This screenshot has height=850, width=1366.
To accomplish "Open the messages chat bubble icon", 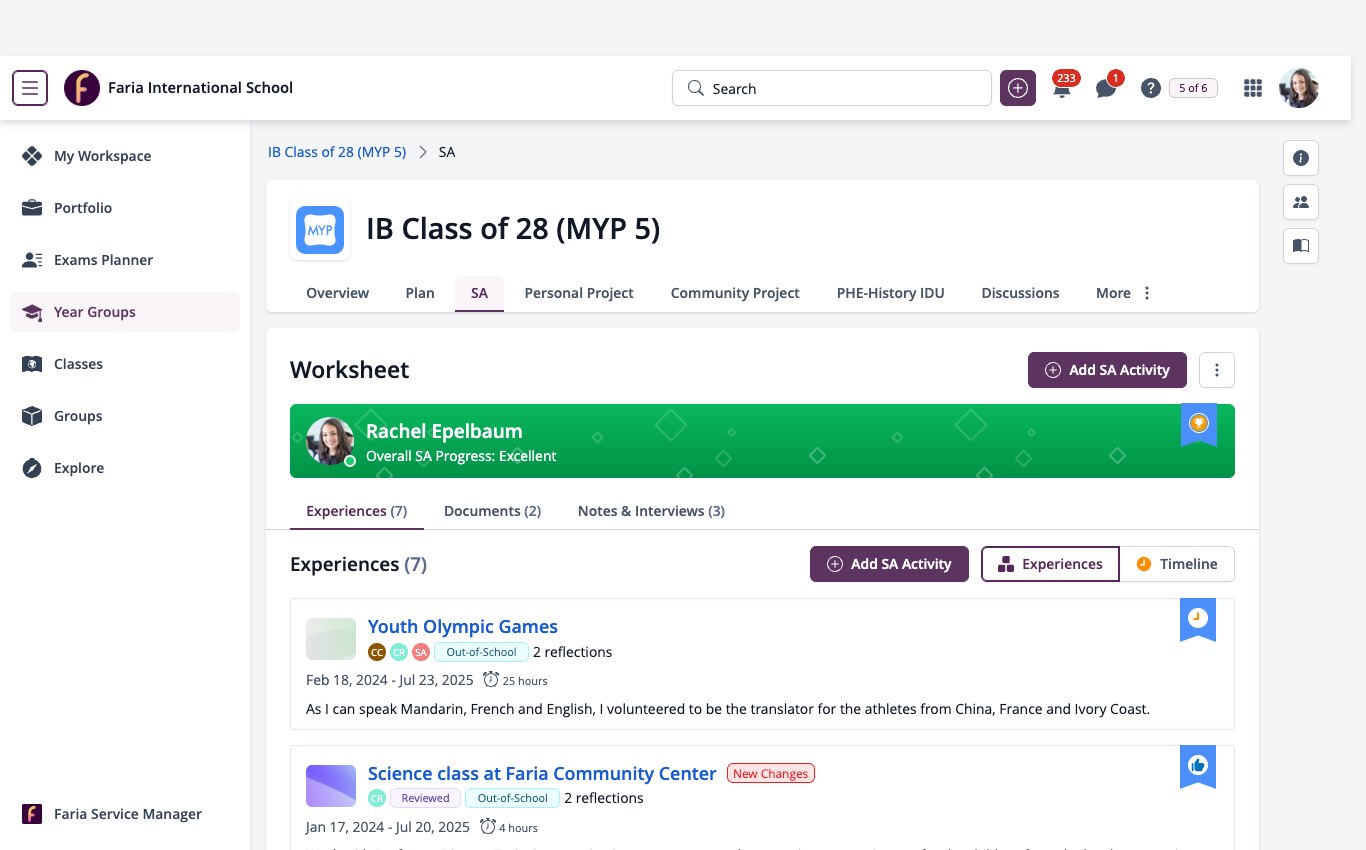I will point(1106,88).
